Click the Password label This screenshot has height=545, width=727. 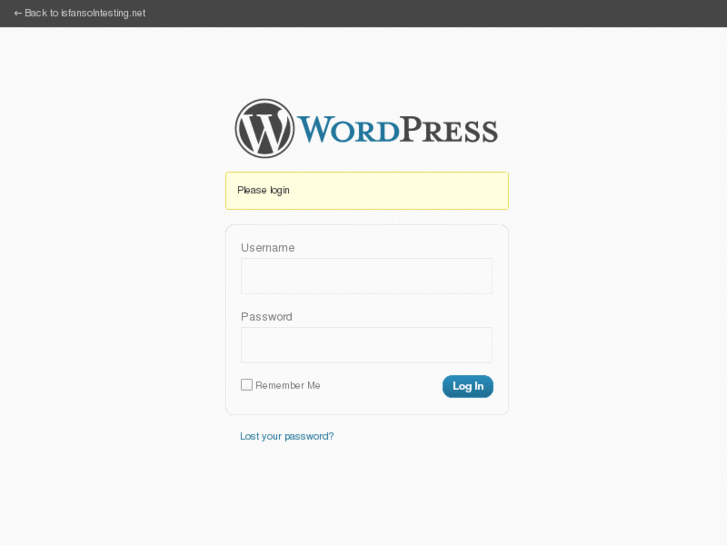pos(267,317)
